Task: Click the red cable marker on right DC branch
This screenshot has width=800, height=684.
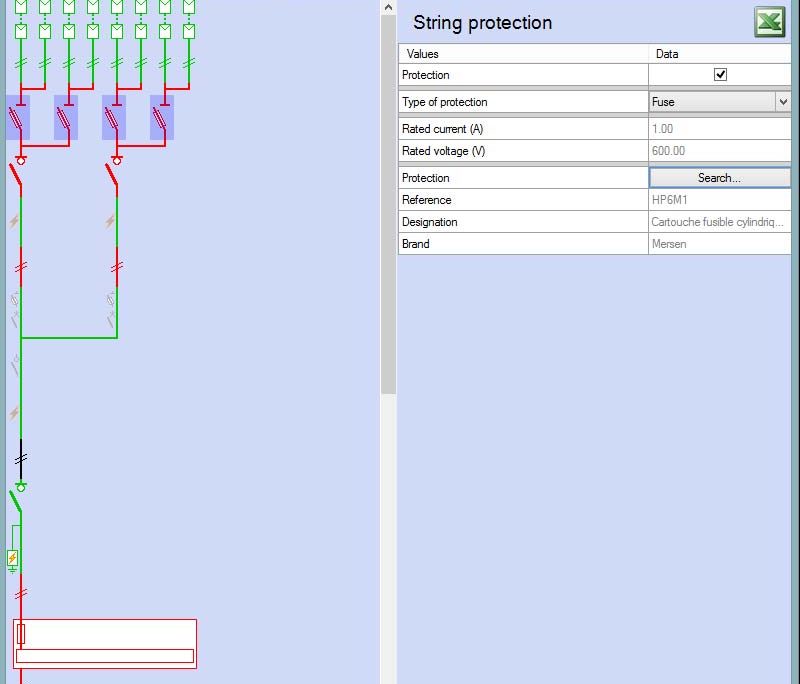Action: 117,267
